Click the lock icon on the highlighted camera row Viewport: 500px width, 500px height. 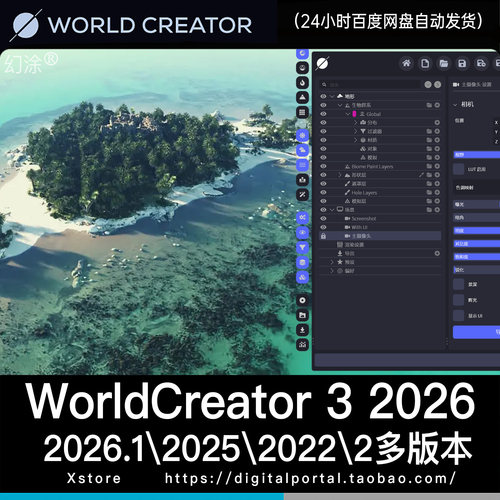[323, 236]
